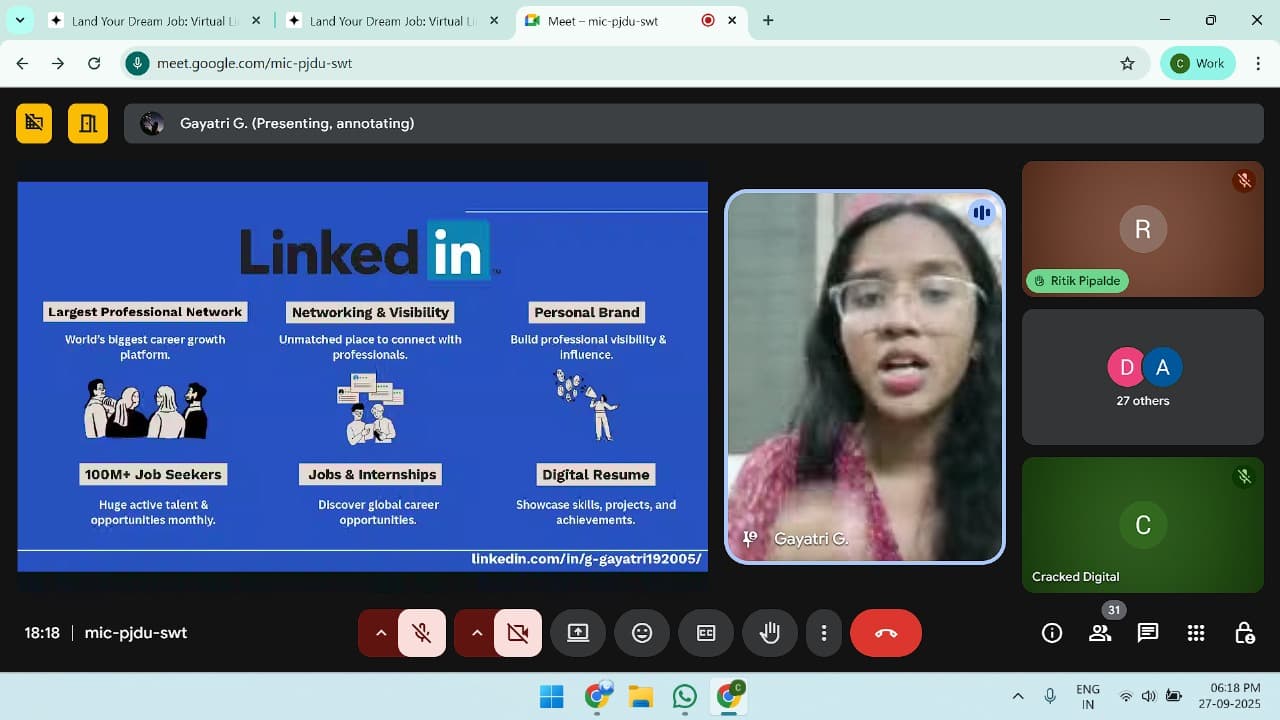Raise your hand in the meeting
The height and width of the screenshot is (720, 1280).
pyautogui.click(x=769, y=632)
